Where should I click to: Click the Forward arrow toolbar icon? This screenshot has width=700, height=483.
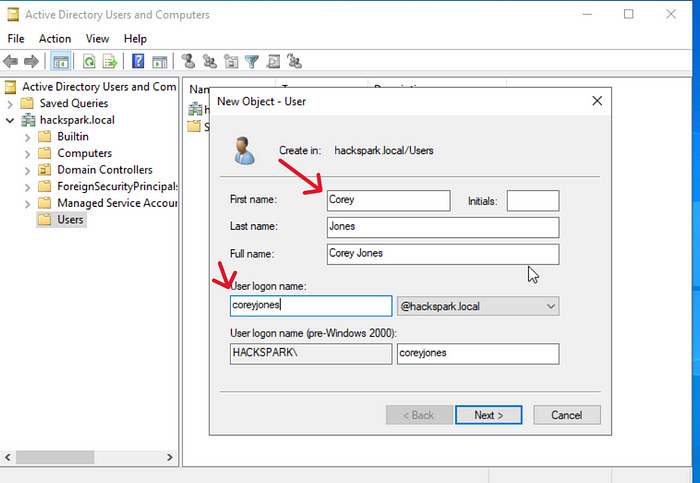coord(31,61)
